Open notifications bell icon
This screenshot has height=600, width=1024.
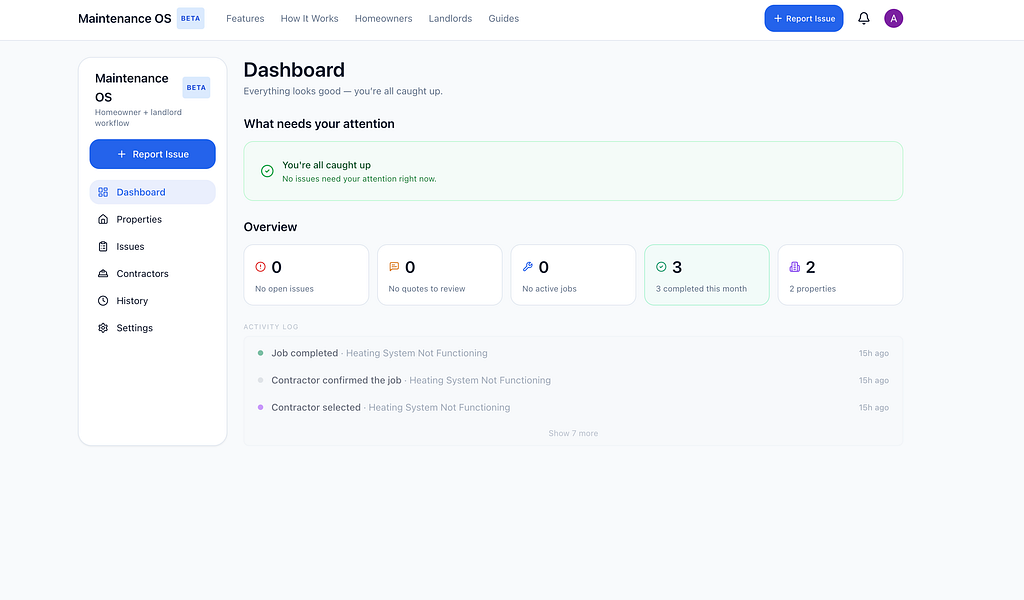tap(863, 18)
